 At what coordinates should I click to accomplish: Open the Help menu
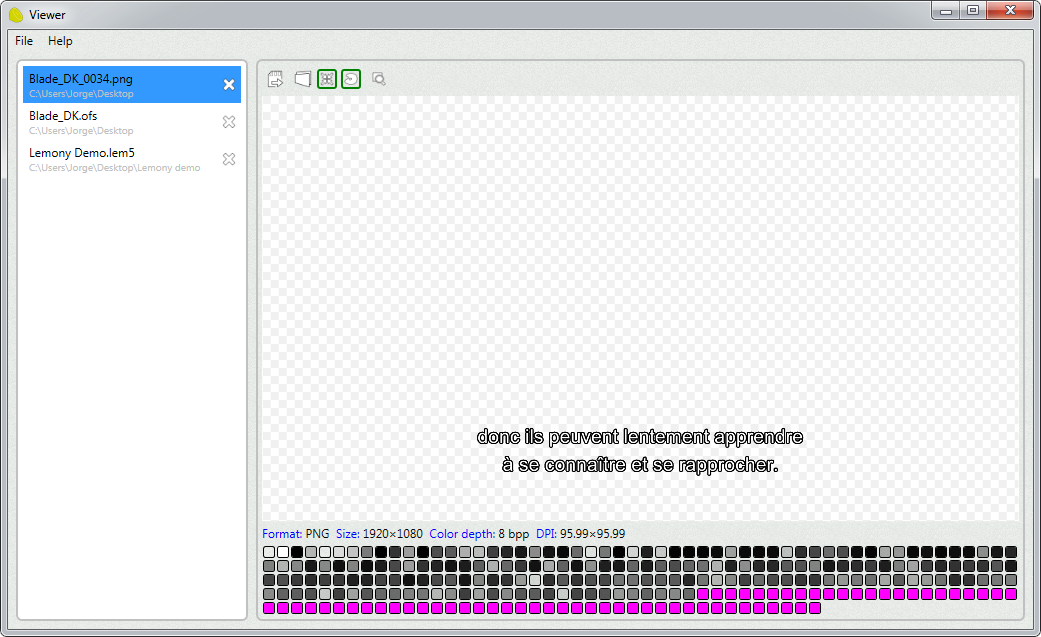[x=60, y=41]
